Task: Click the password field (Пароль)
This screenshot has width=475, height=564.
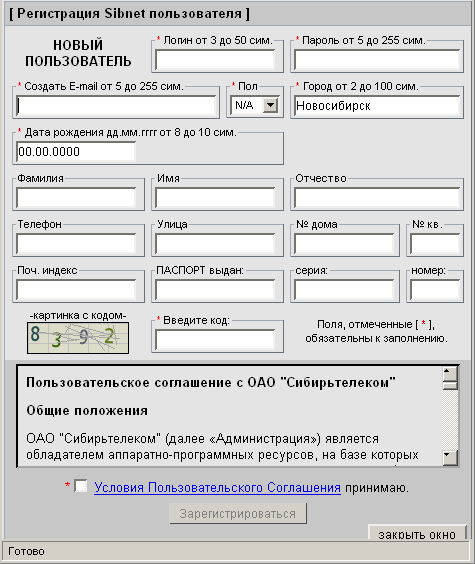Action: coord(376,59)
